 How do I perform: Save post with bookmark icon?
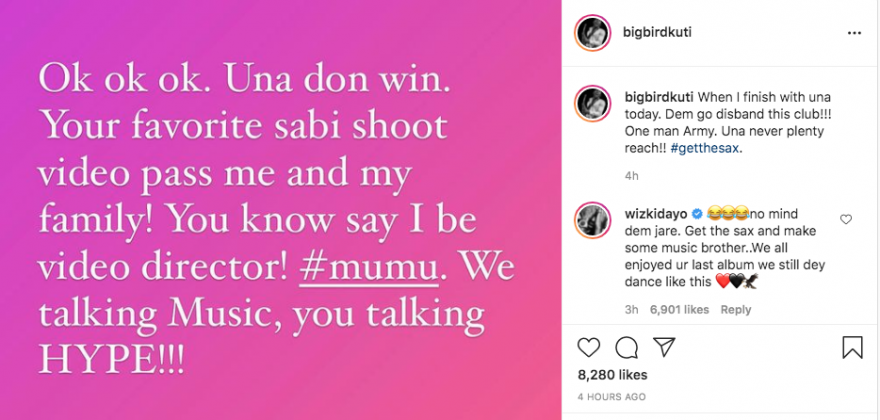(x=852, y=347)
